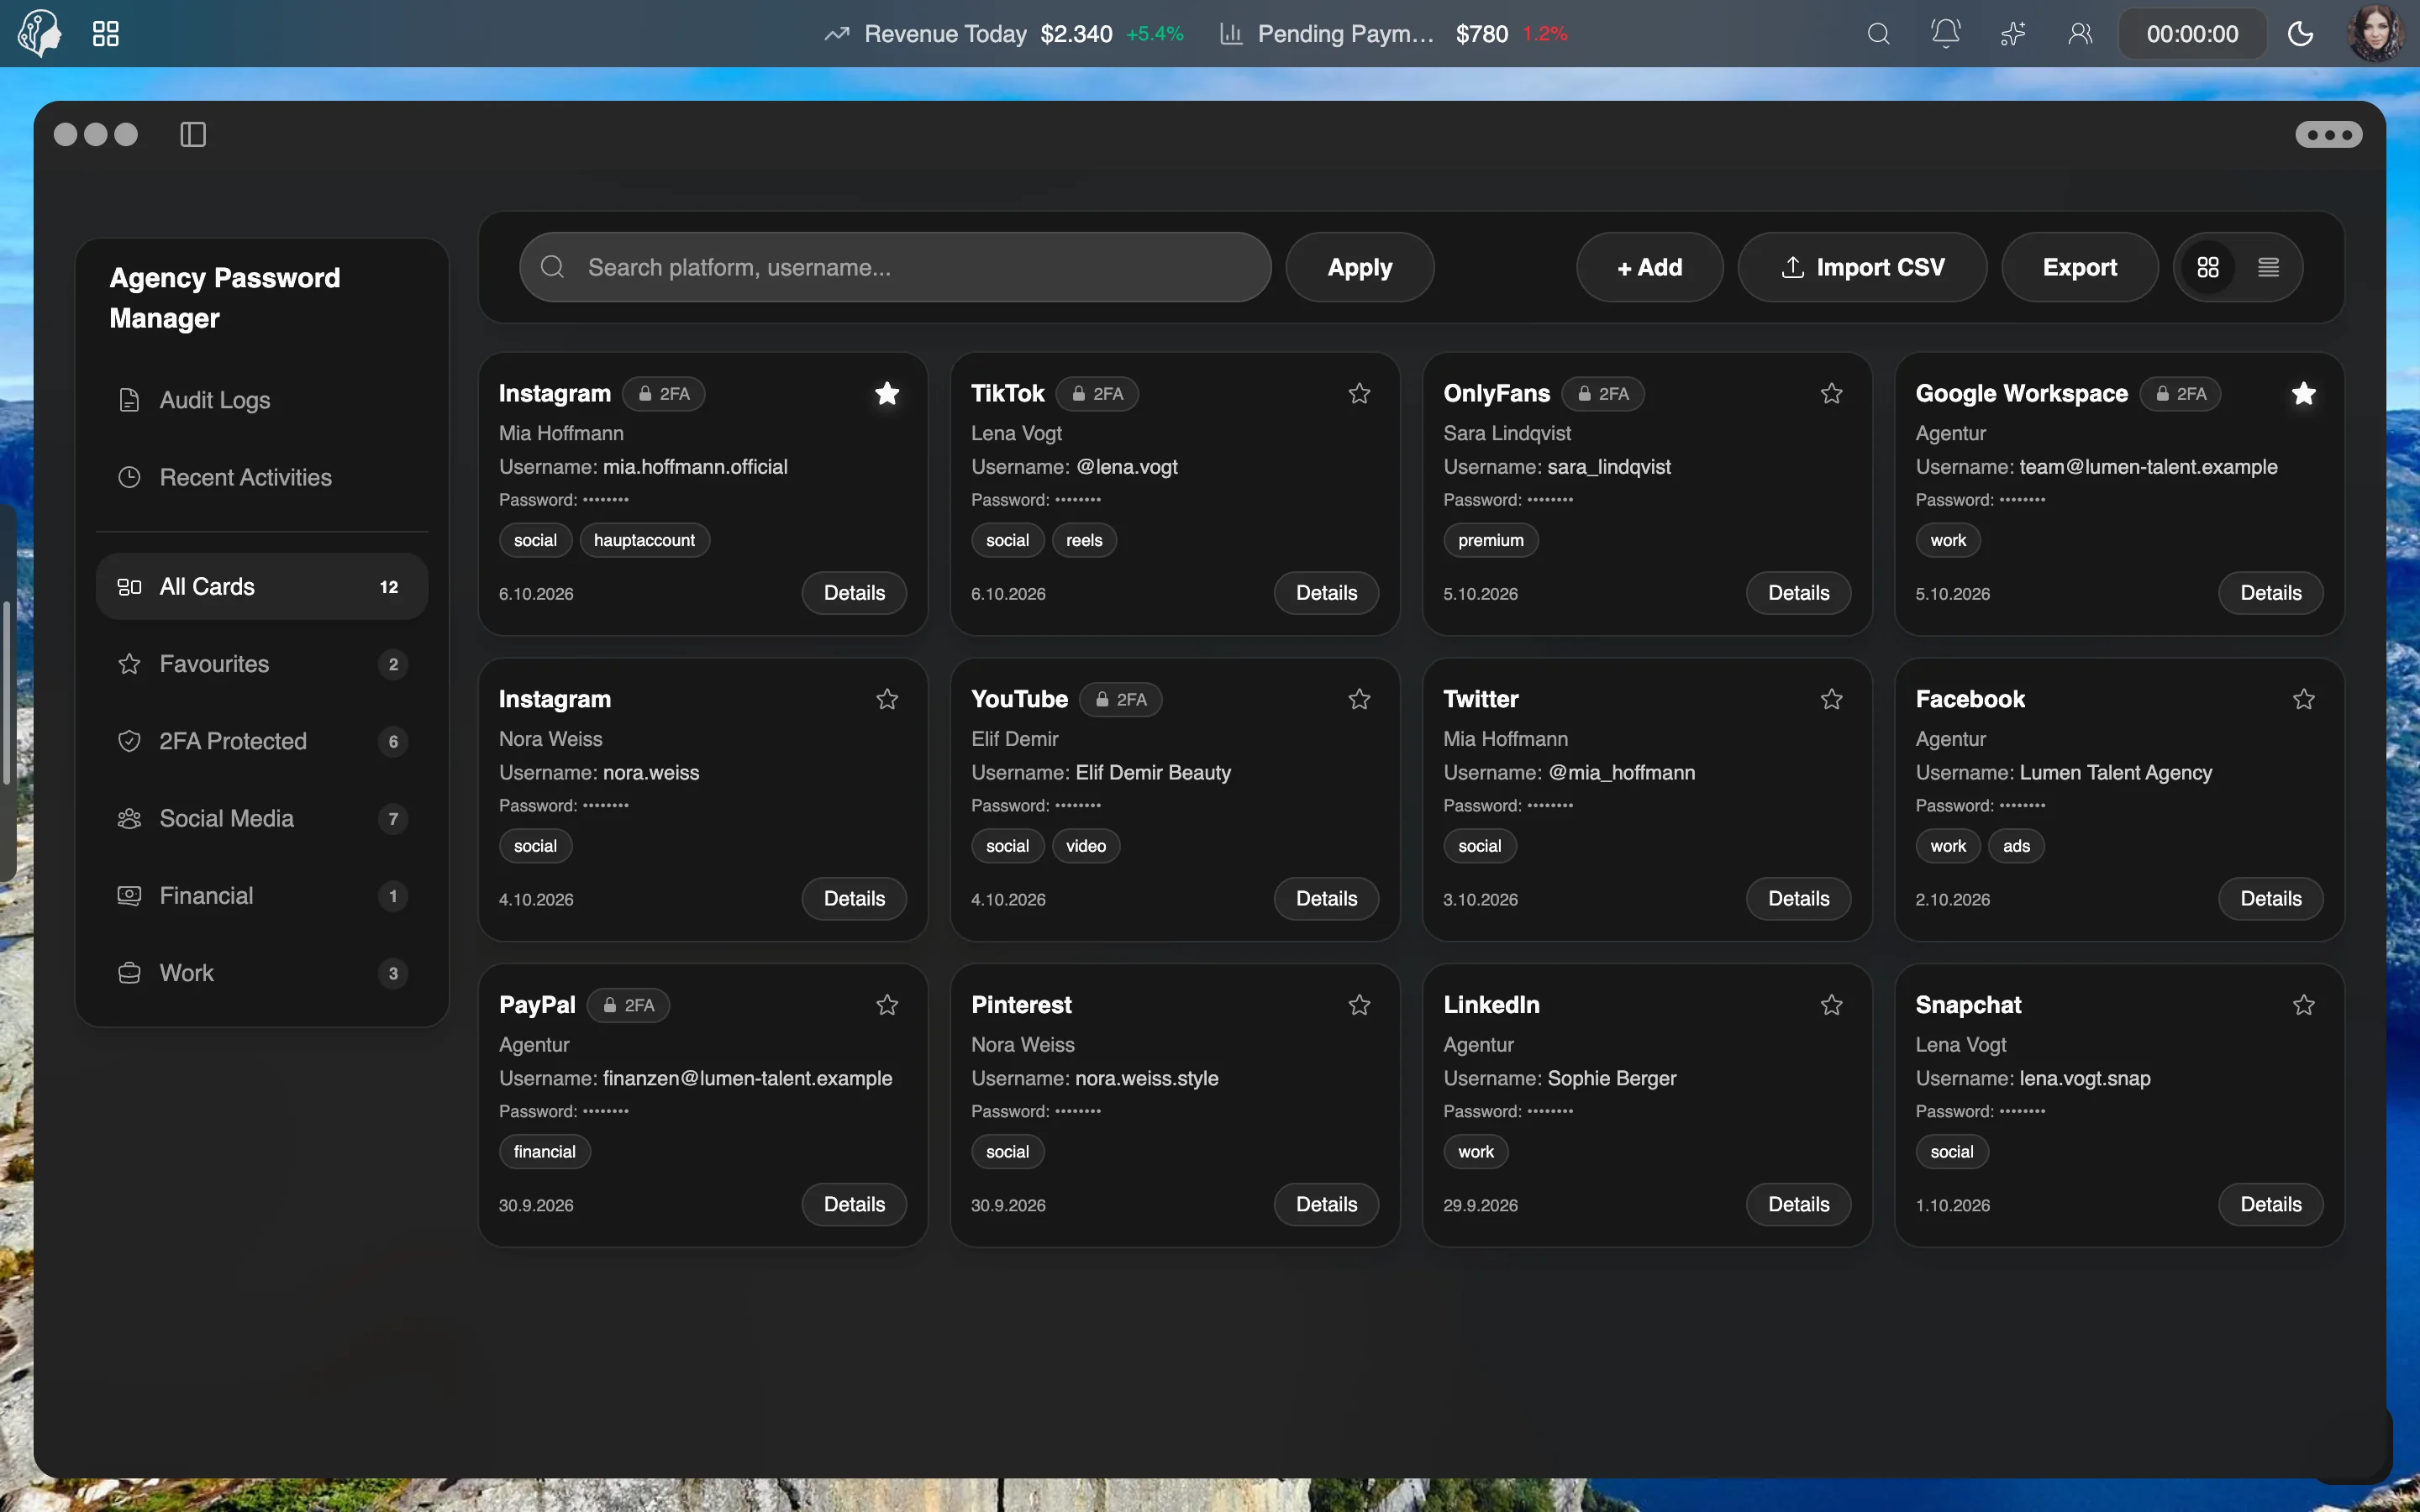Open the user account icon
Image resolution: width=2420 pixels, height=1512 pixels.
point(2080,34)
